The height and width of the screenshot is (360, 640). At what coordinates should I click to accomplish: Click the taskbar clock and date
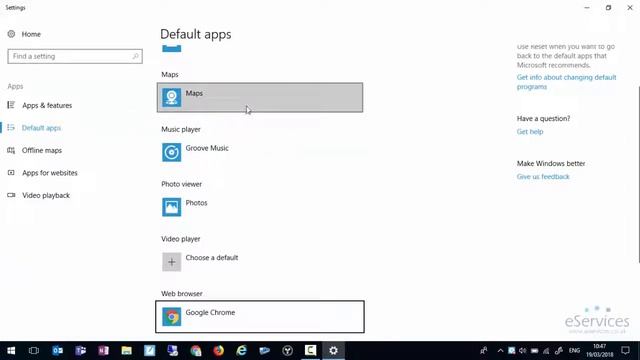(x=600, y=350)
